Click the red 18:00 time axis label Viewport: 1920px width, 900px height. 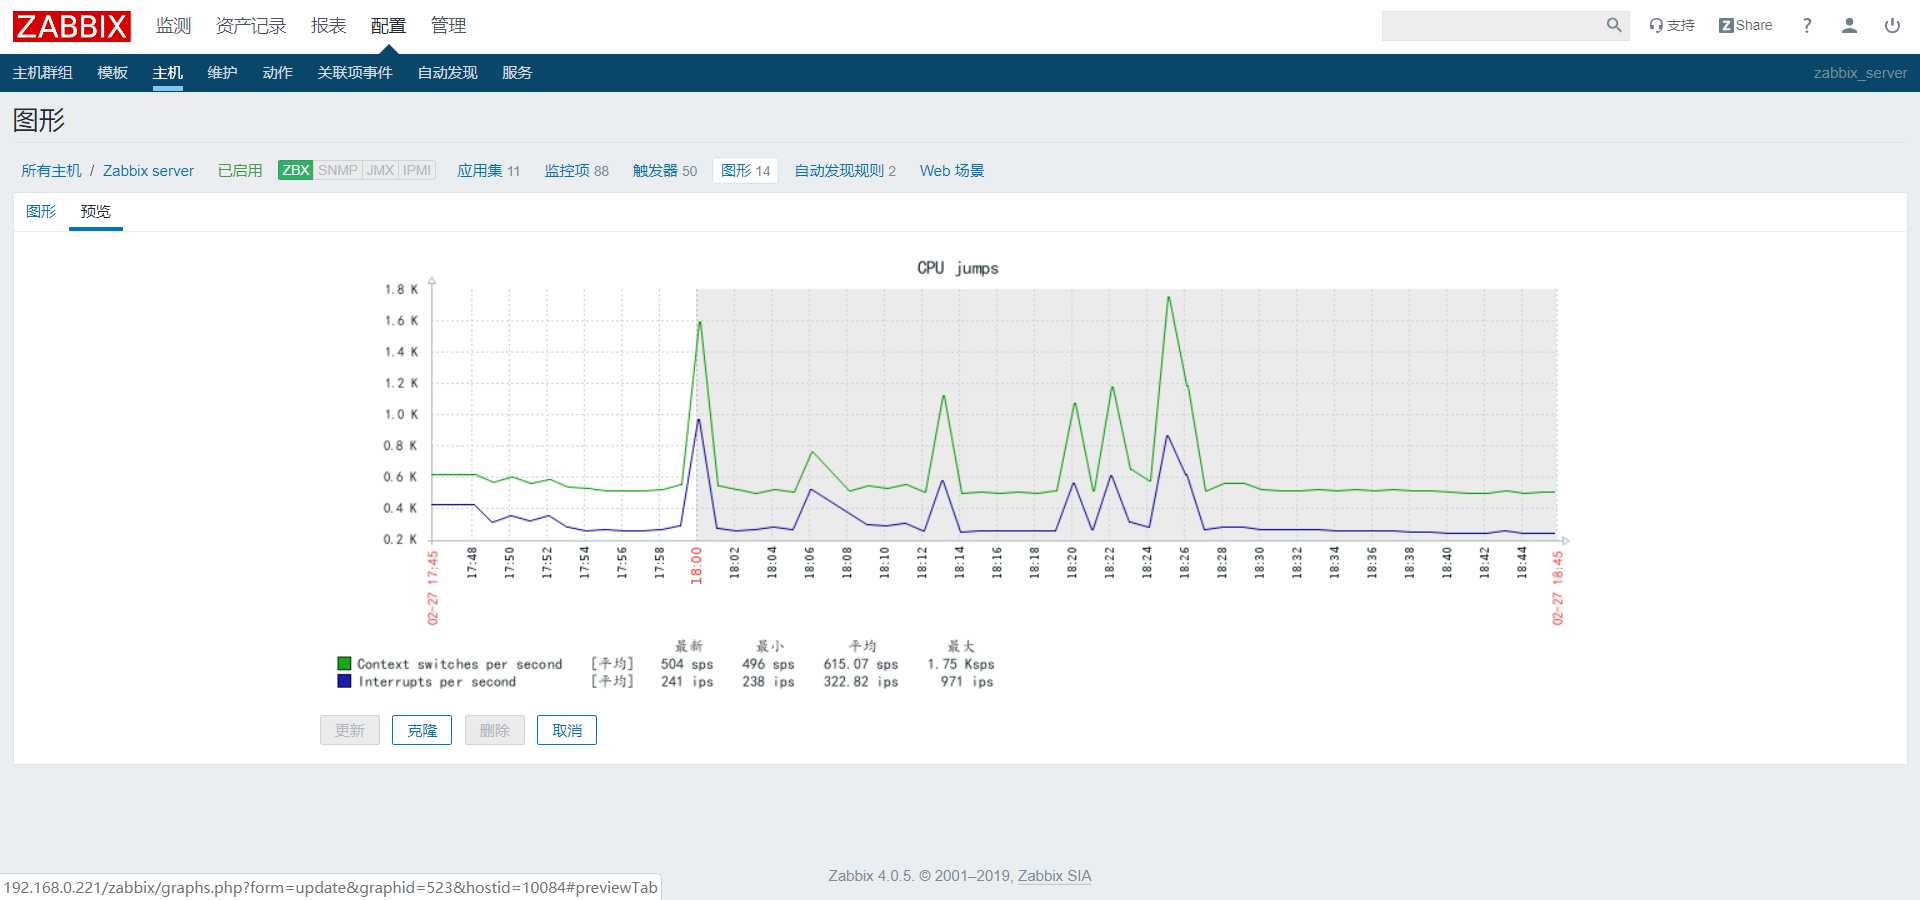tap(697, 565)
